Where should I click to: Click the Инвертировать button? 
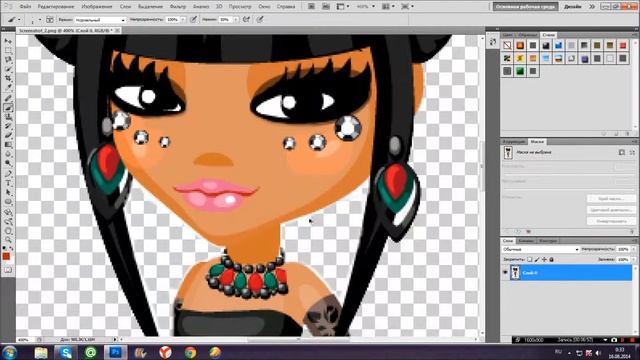pyautogui.click(x=611, y=221)
